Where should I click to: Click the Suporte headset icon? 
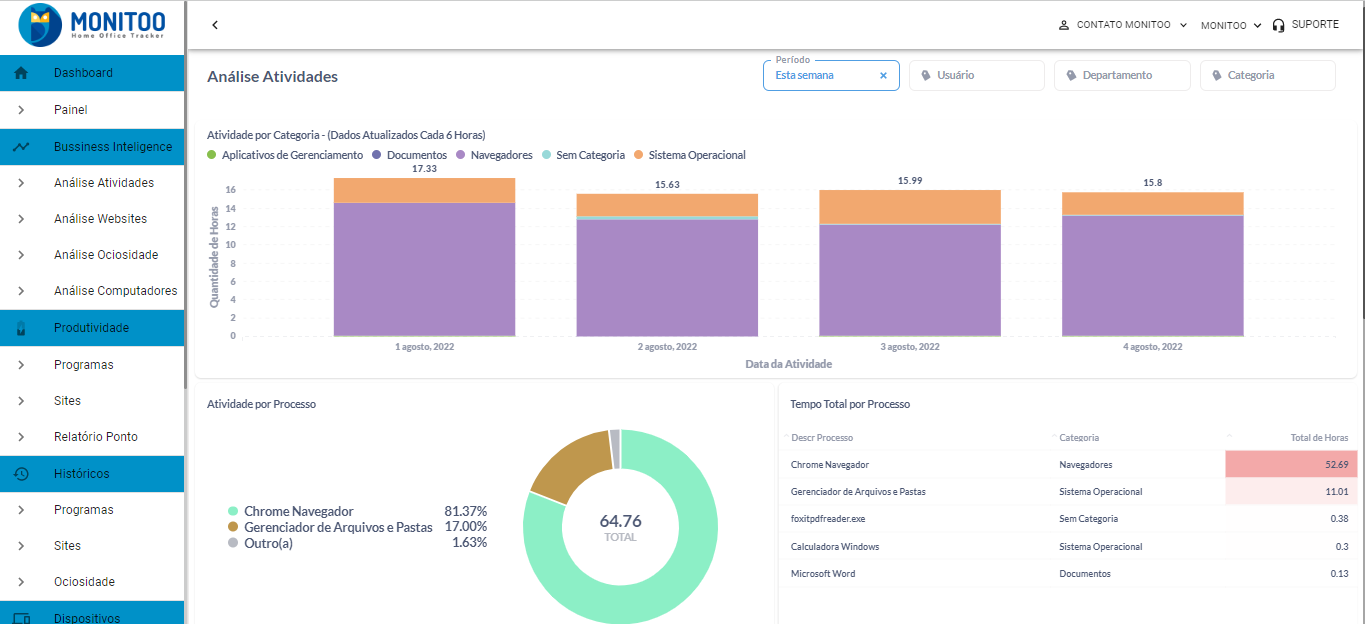tap(1278, 25)
